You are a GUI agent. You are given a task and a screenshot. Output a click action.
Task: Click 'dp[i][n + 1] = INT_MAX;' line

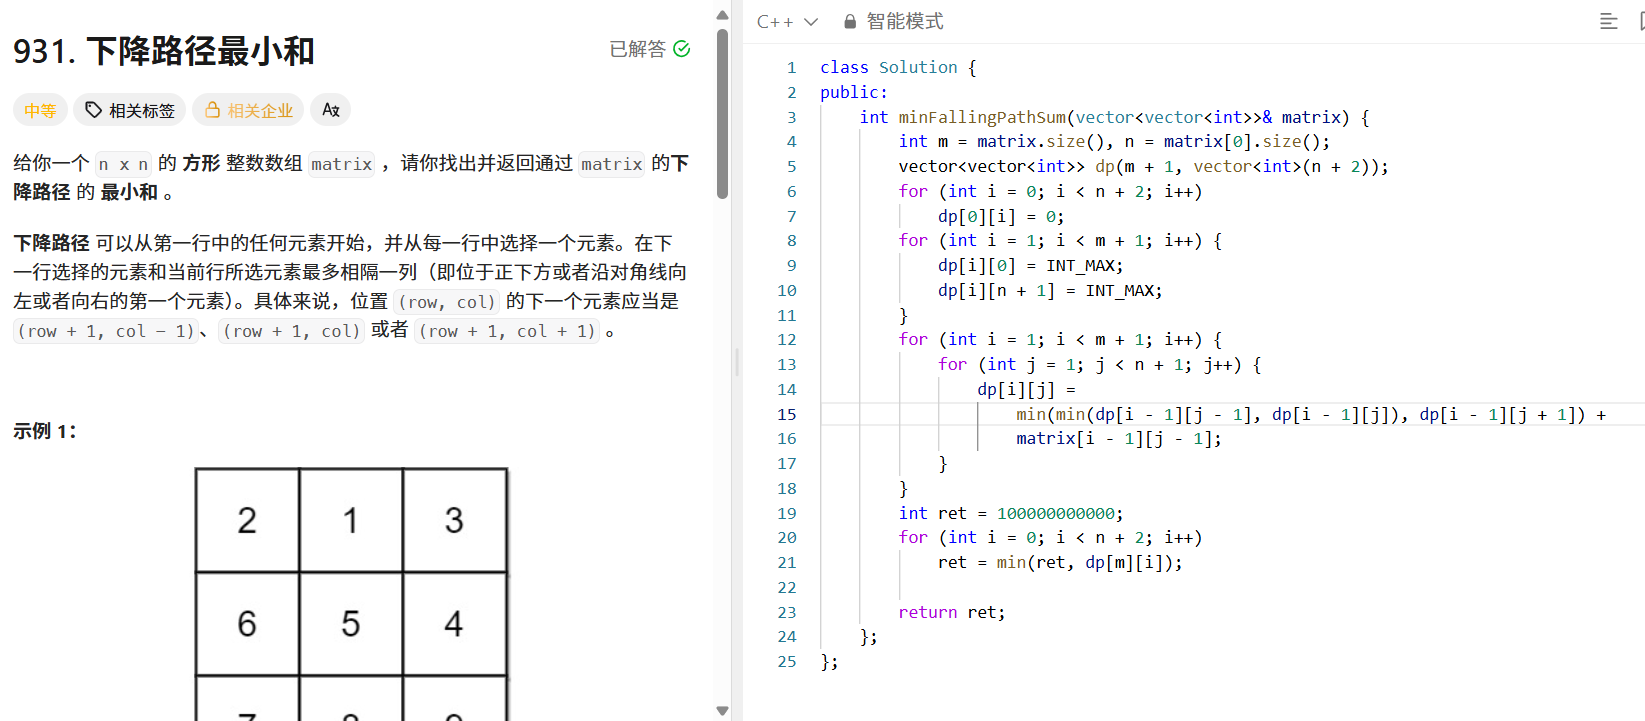point(1050,290)
